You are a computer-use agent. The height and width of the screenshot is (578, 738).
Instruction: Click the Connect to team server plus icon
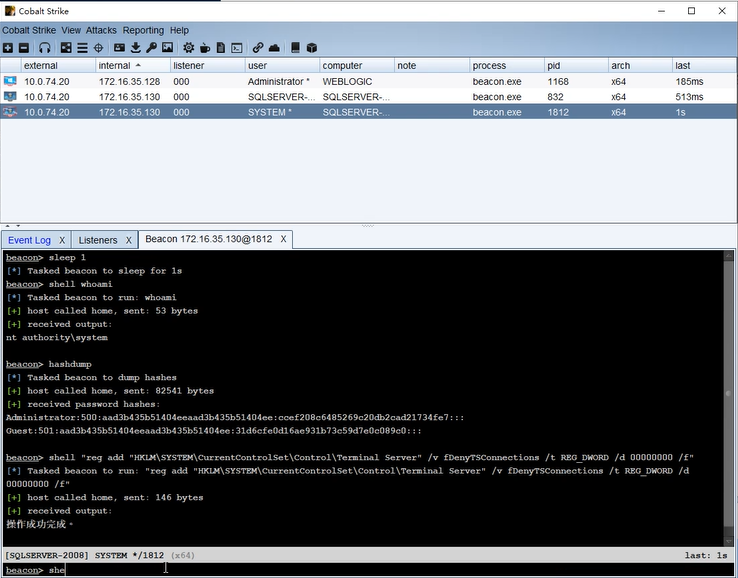click(x=8, y=48)
